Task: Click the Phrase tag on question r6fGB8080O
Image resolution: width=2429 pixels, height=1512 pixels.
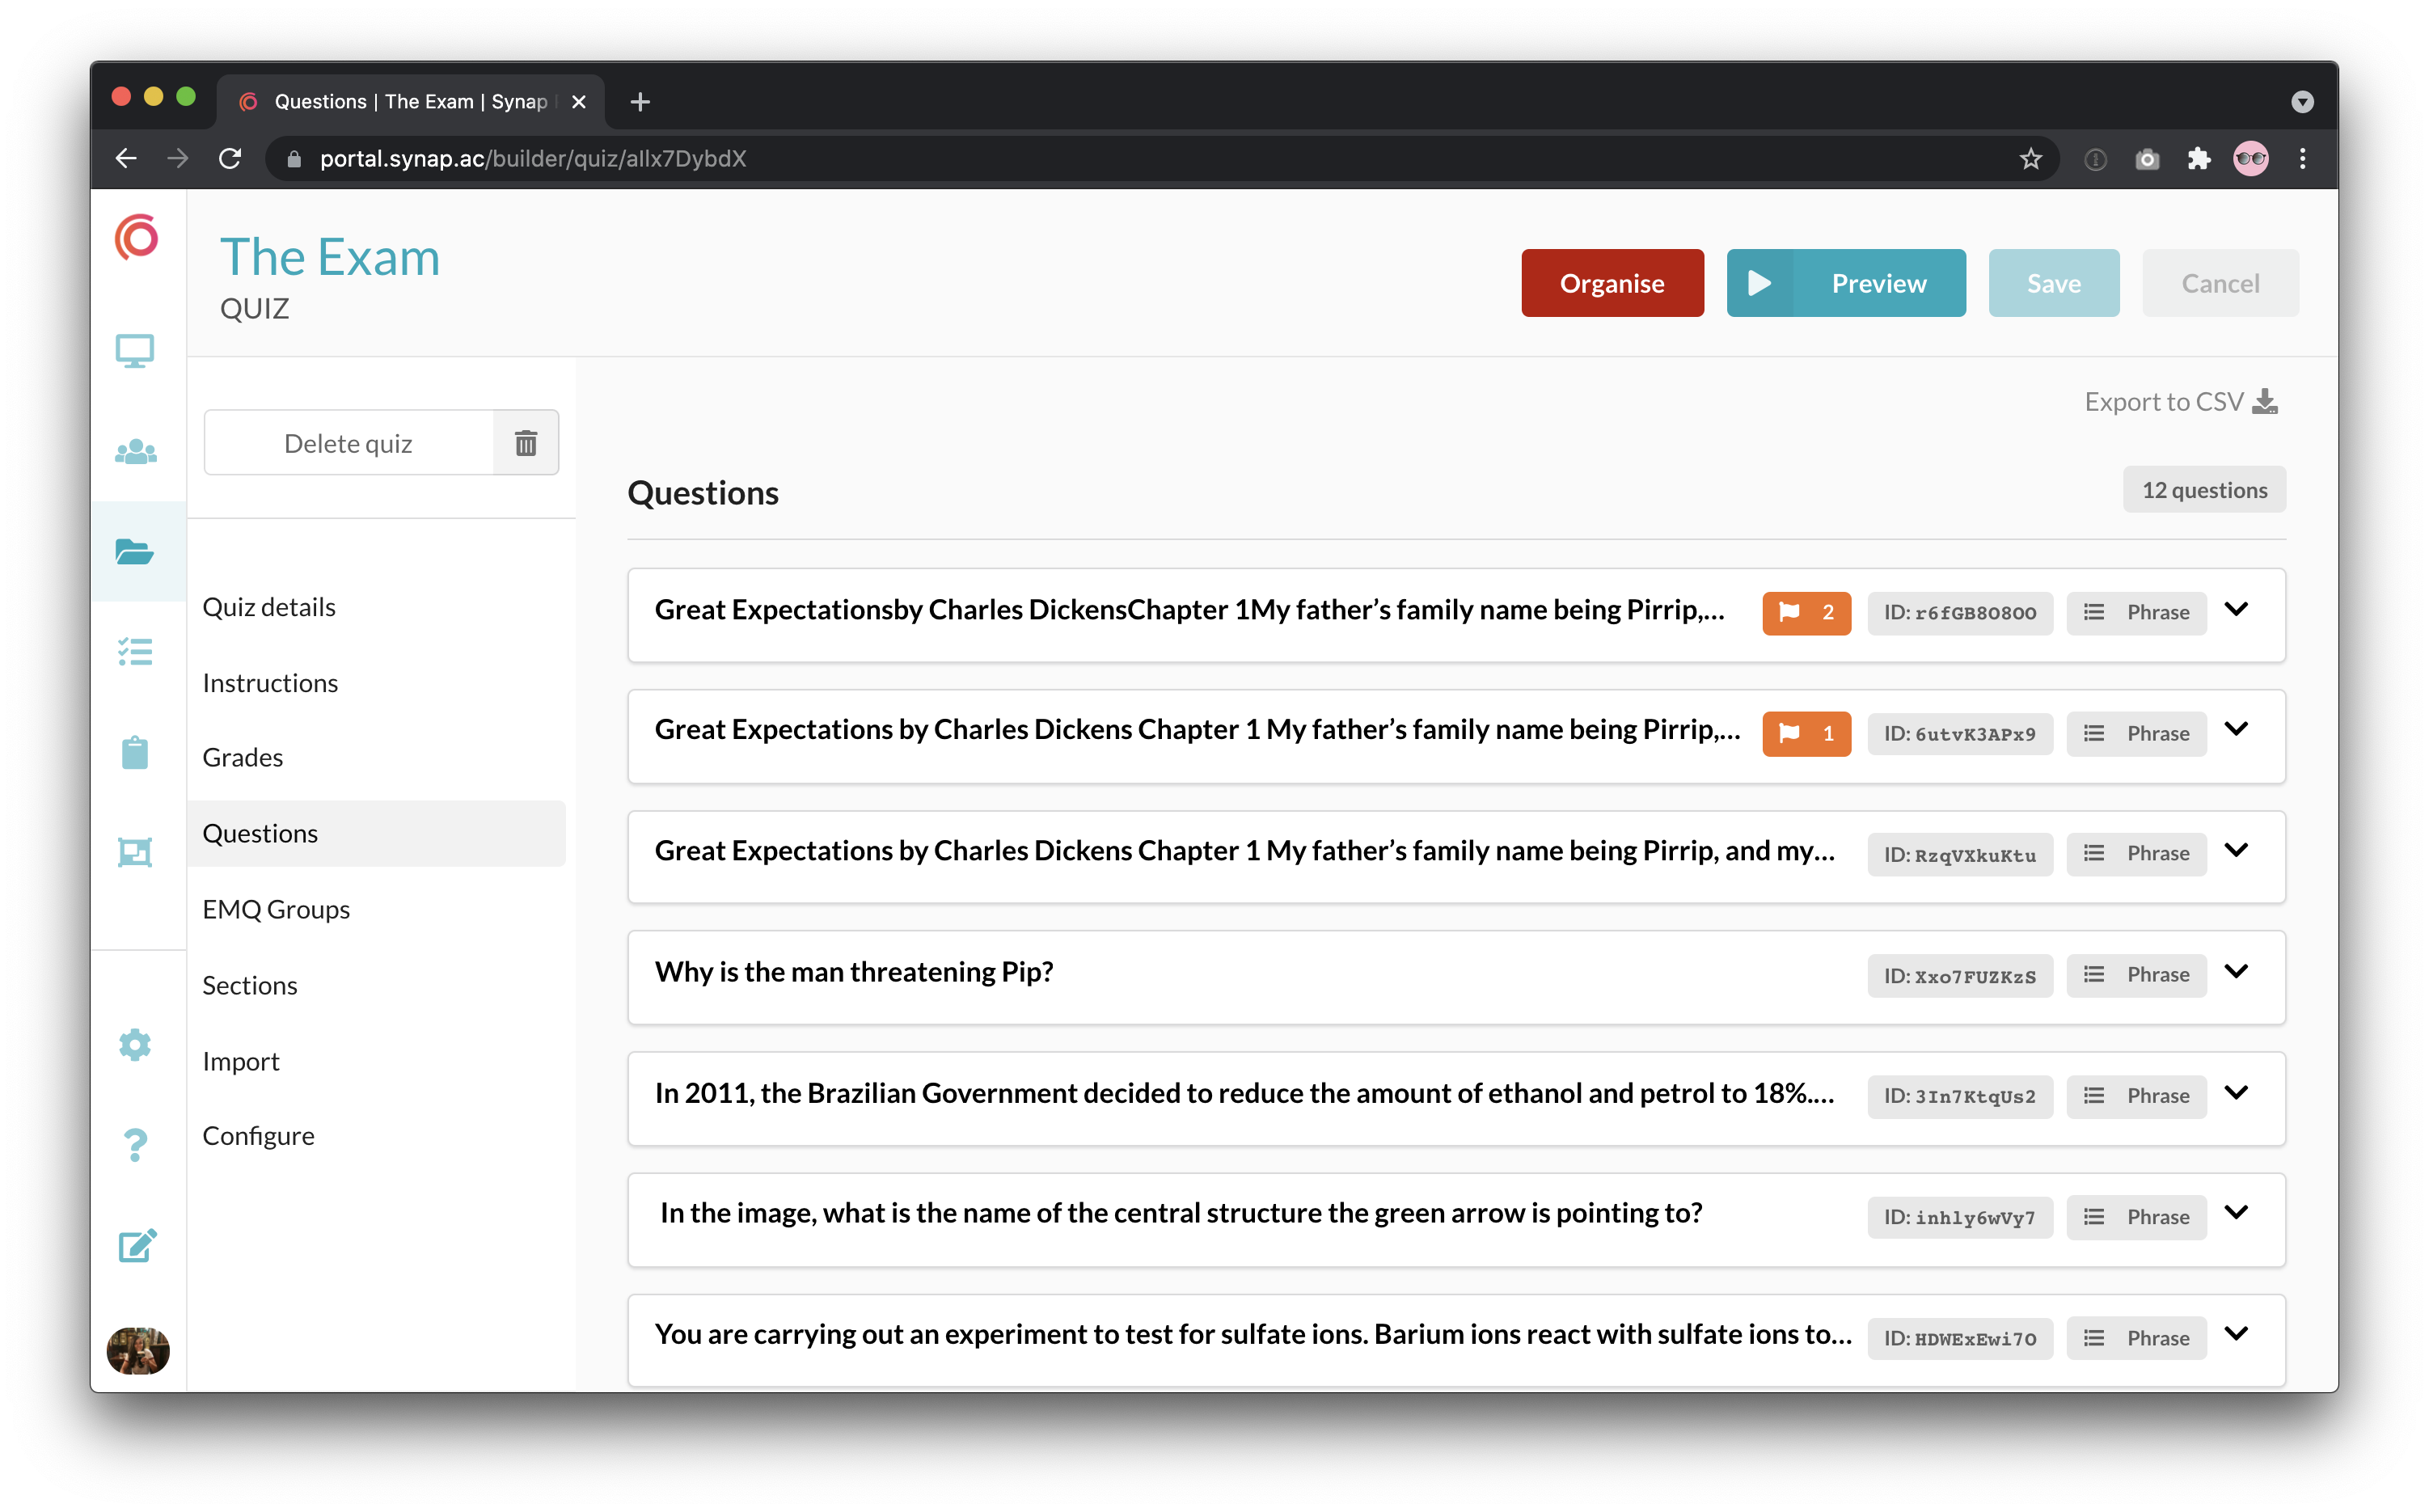Action: pos(2136,612)
